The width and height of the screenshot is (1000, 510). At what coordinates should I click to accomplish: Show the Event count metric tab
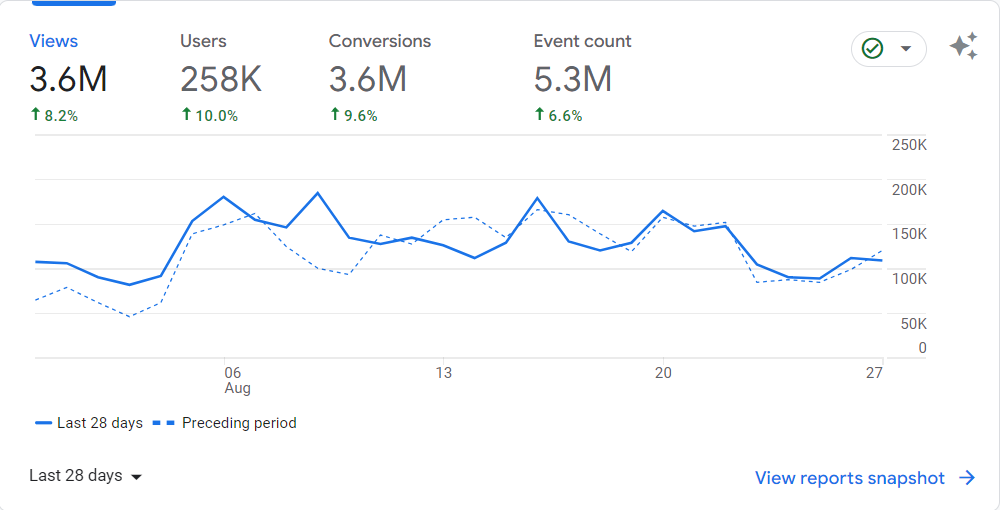tap(582, 41)
